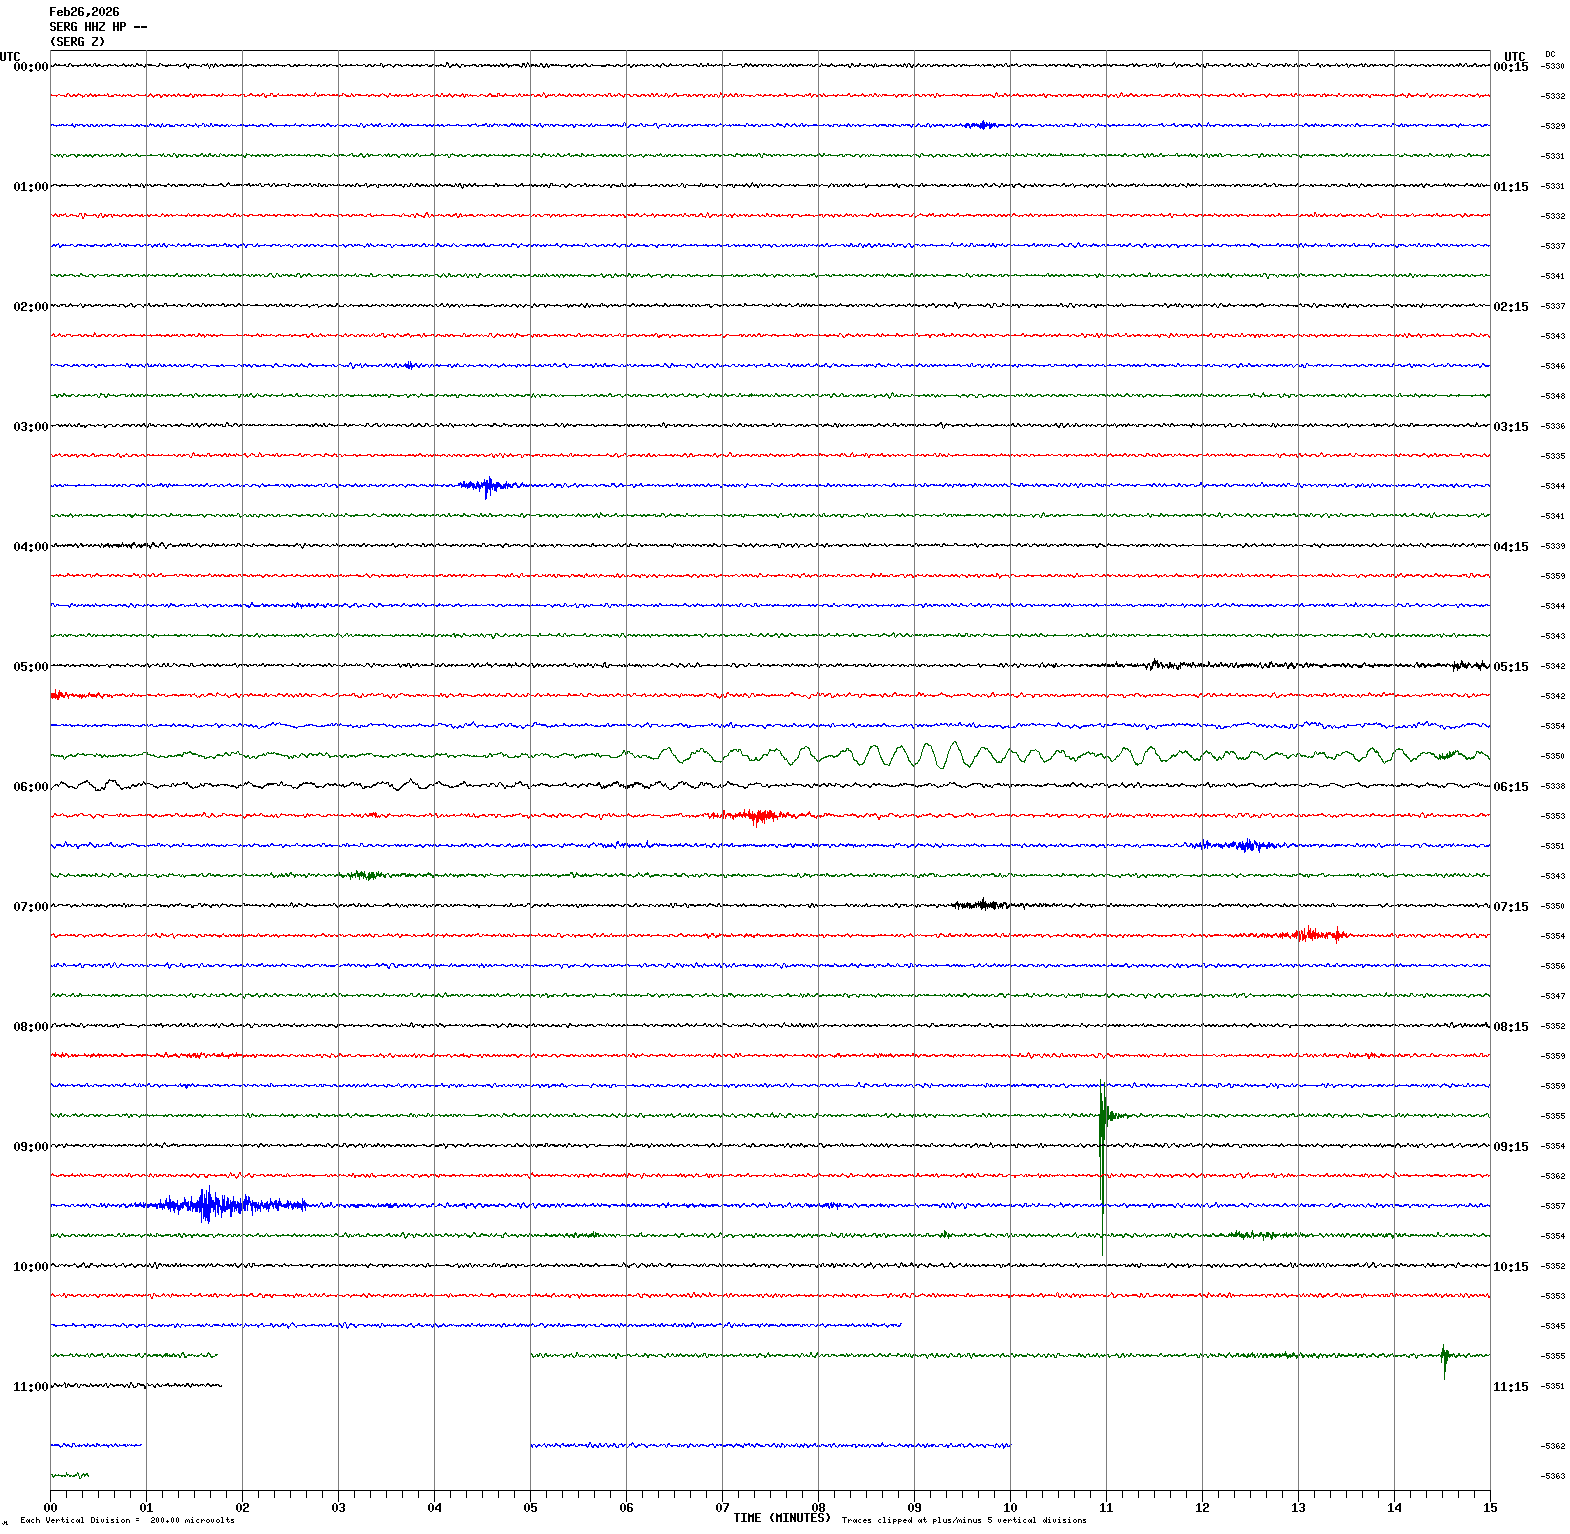Click the TIME (MINUTES) axis title

[781, 1518]
